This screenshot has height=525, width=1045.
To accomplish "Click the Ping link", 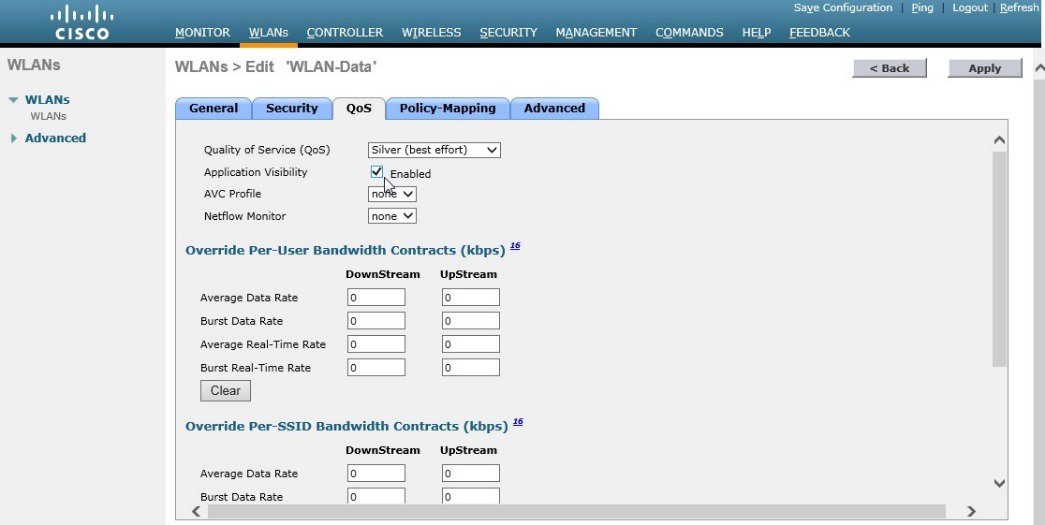I will tap(922, 8).
